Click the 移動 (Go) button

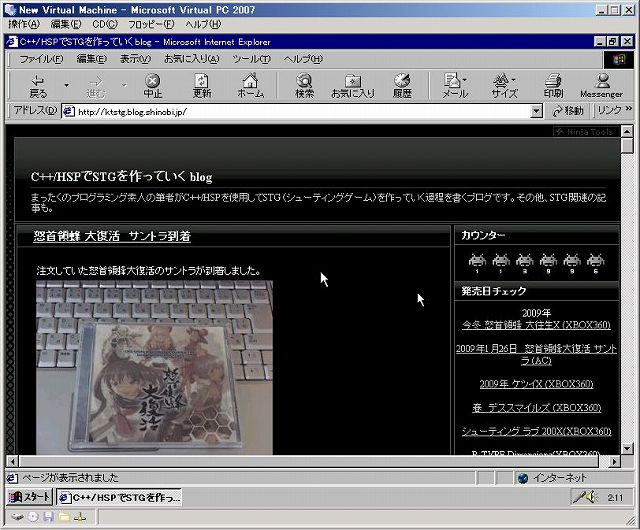coord(567,111)
